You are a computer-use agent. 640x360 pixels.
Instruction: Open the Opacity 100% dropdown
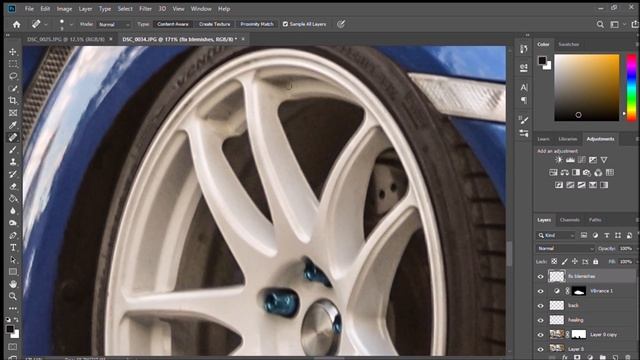coord(627,248)
